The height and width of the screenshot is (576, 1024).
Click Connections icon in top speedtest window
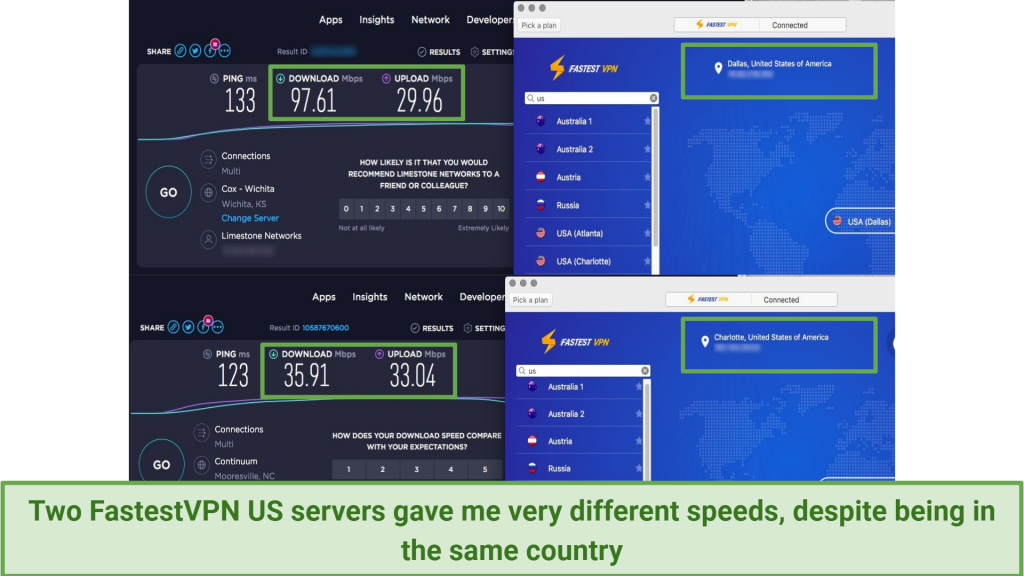[x=208, y=159]
